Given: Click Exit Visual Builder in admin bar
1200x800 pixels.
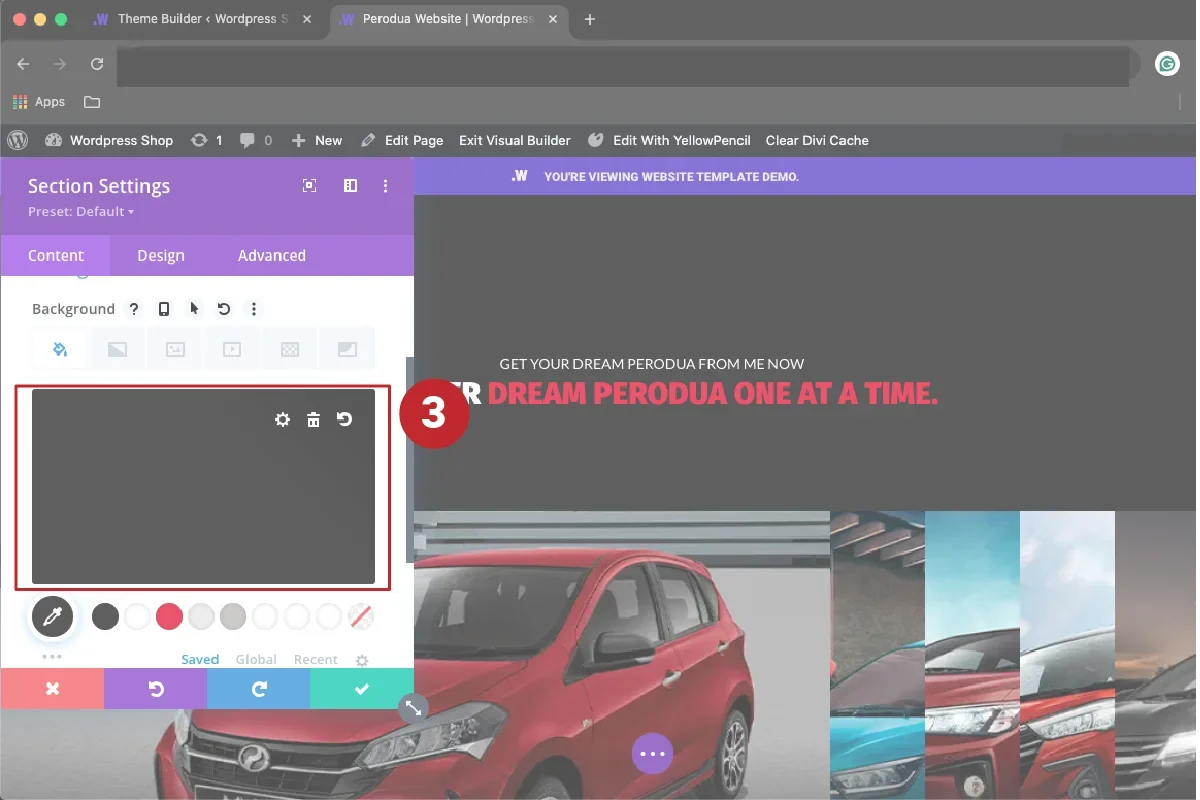Looking at the screenshot, I should tap(514, 141).
